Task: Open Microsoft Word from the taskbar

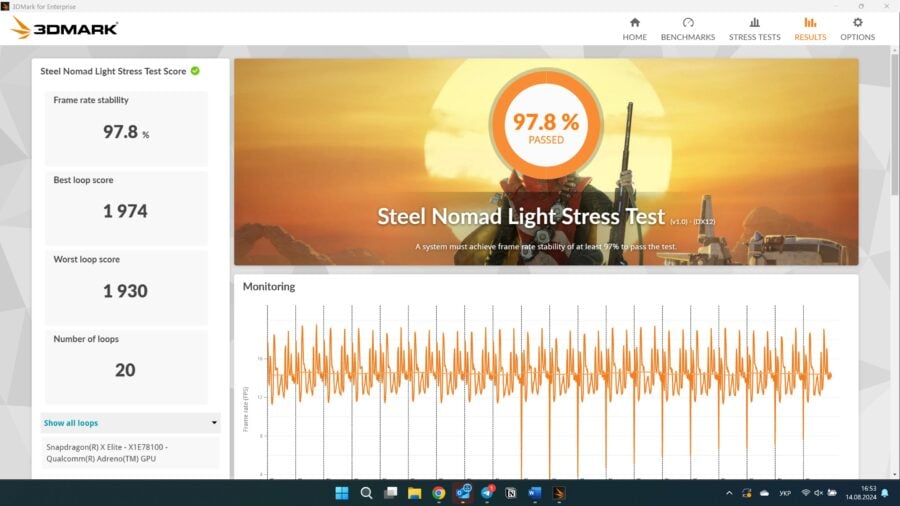Action: point(534,493)
